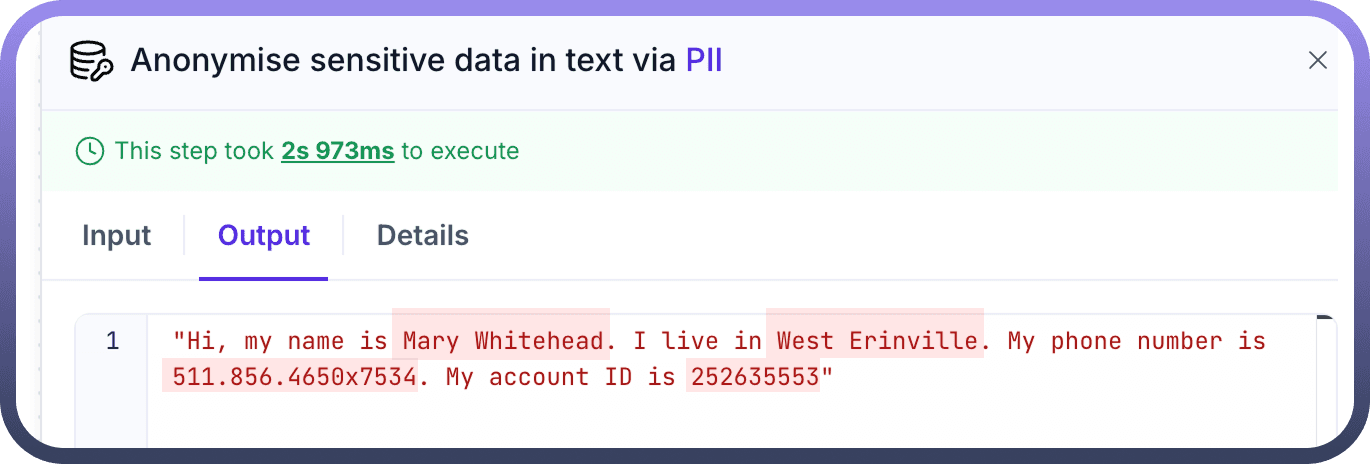Select the Output tab
The width and height of the screenshot is (1370, 464).
pos(264,236)
